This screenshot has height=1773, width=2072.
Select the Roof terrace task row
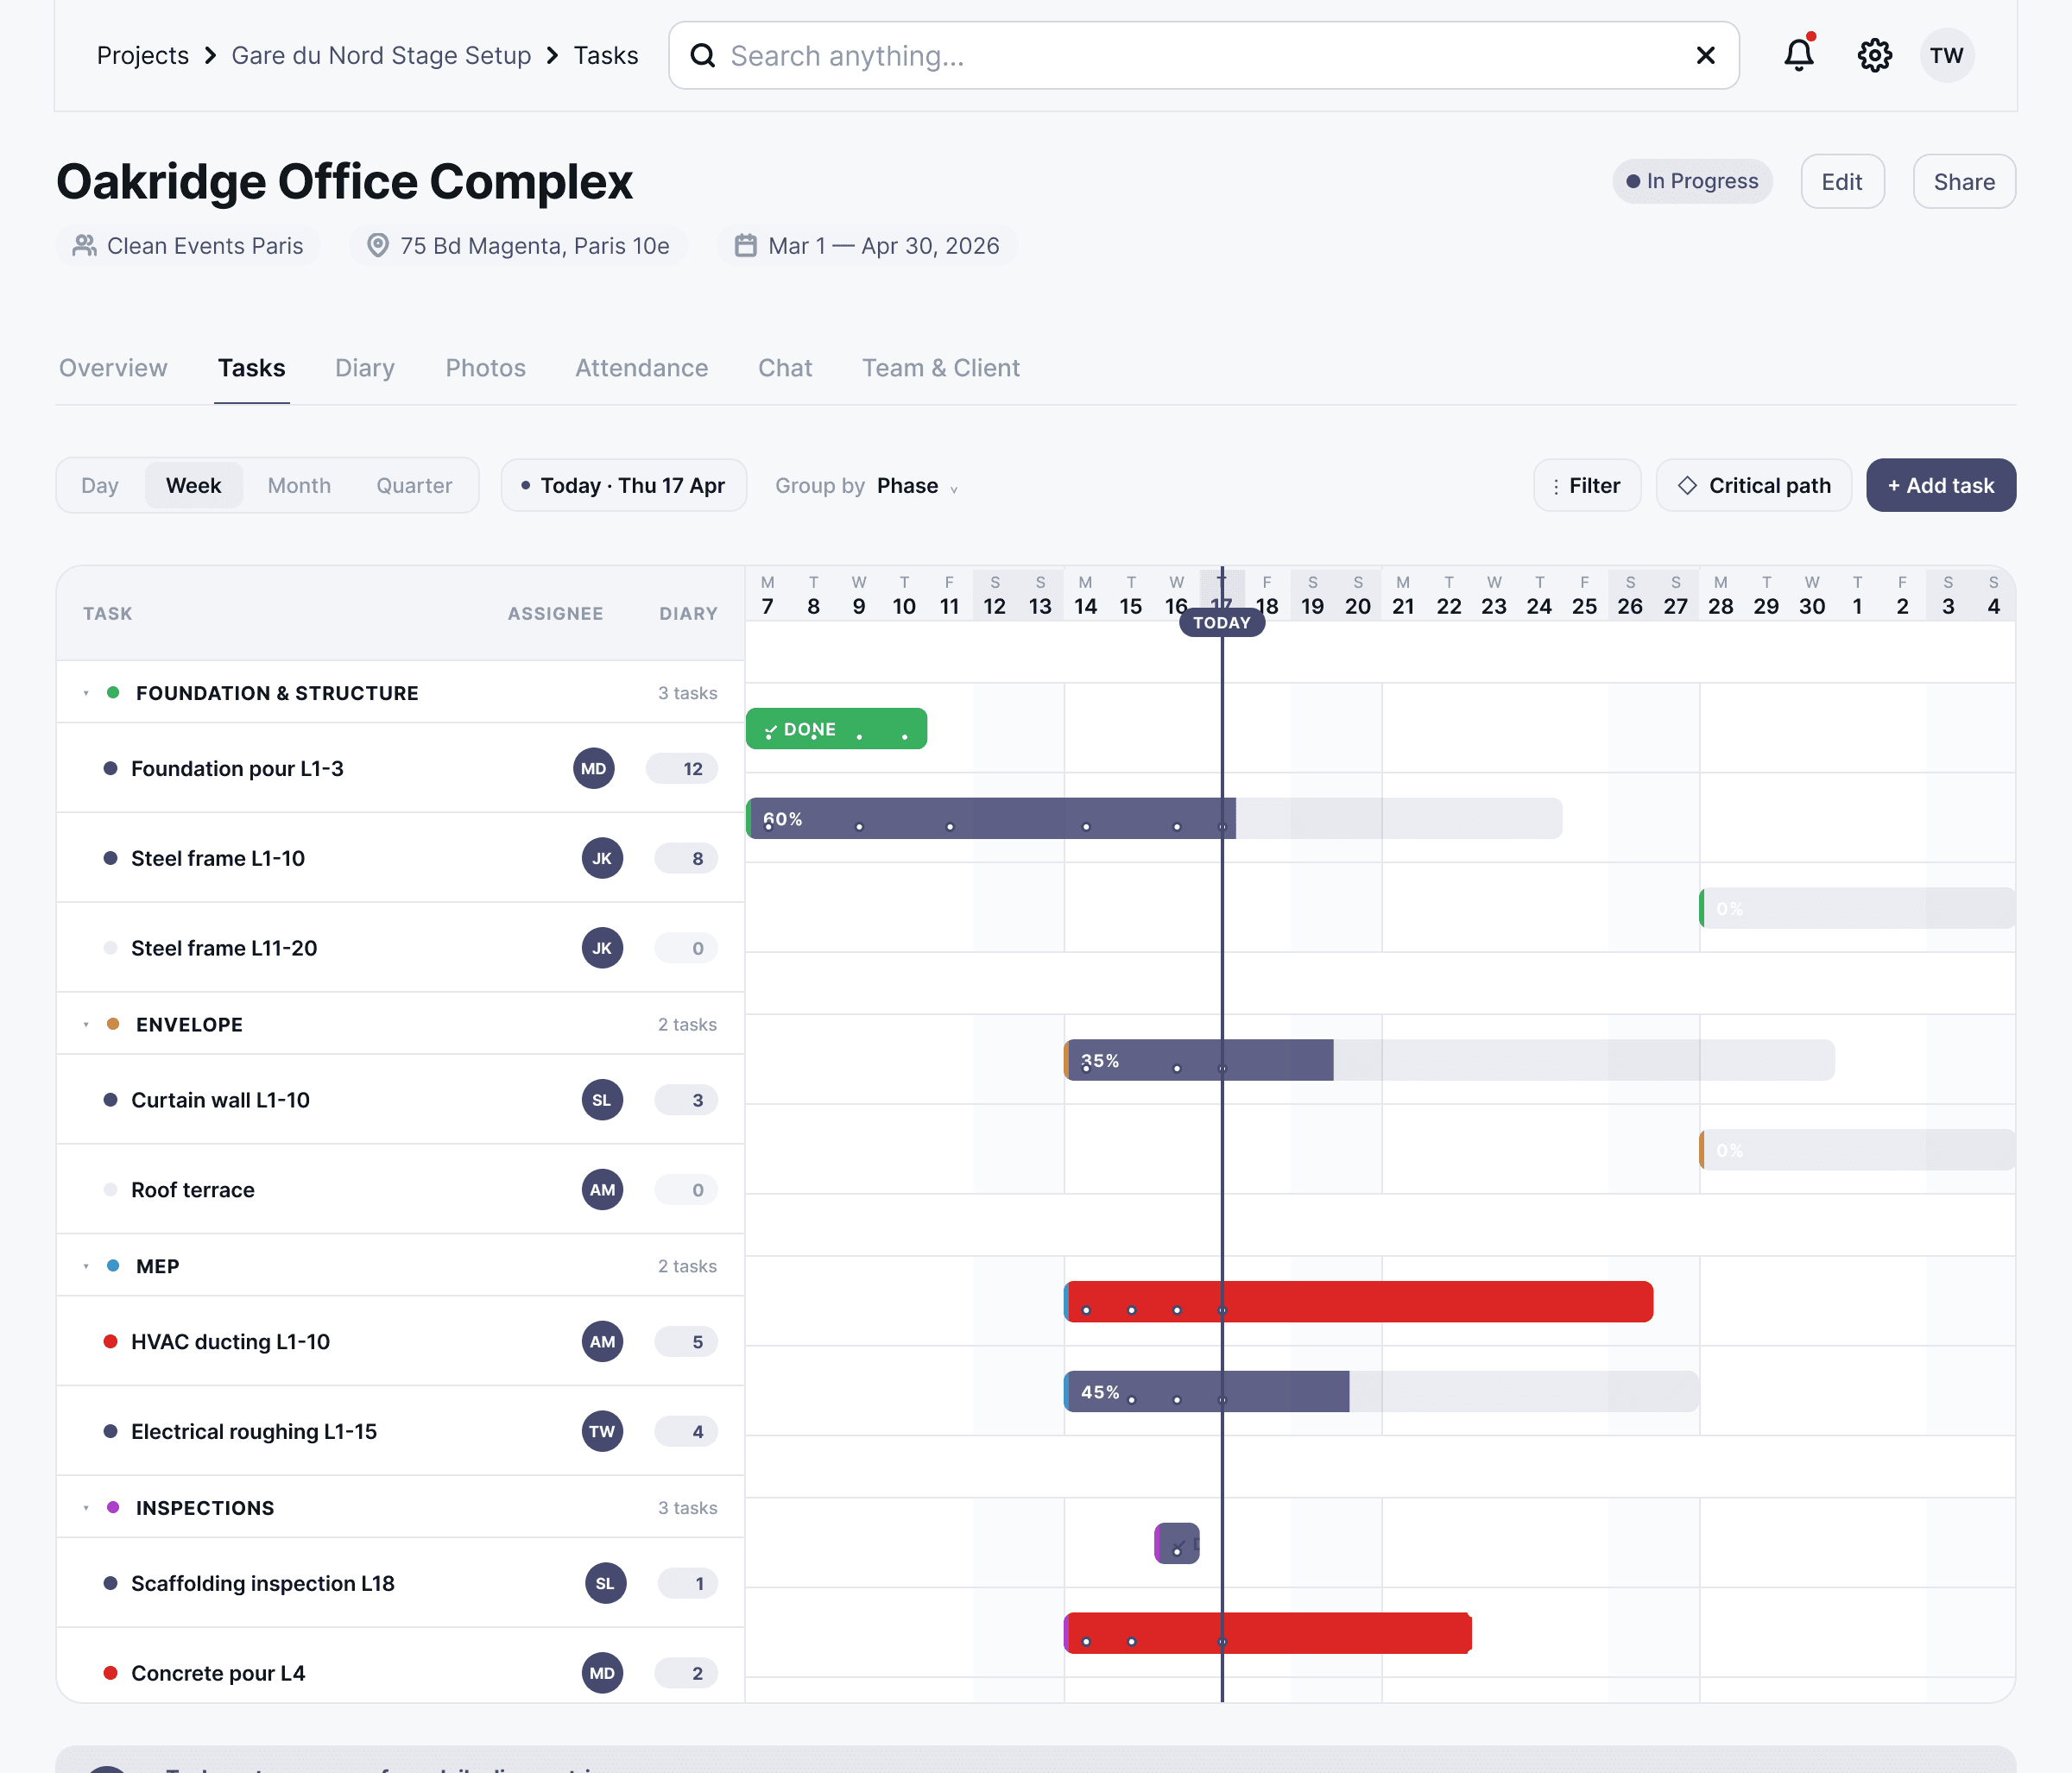tap(400, 1190)
